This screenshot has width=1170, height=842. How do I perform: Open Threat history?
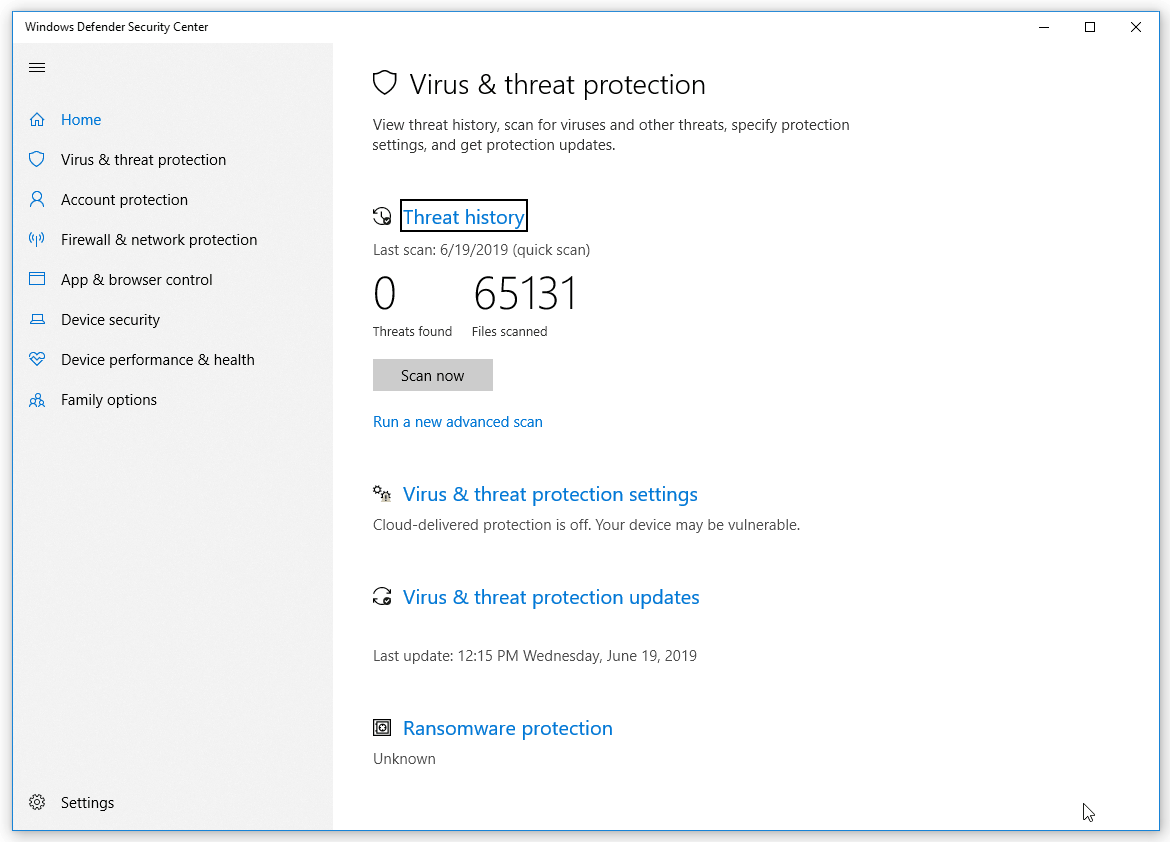tap(463, 215)
